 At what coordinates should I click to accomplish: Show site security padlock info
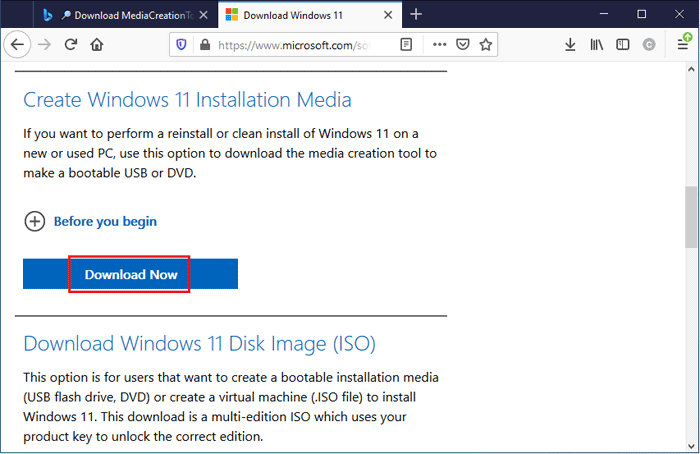205,45
